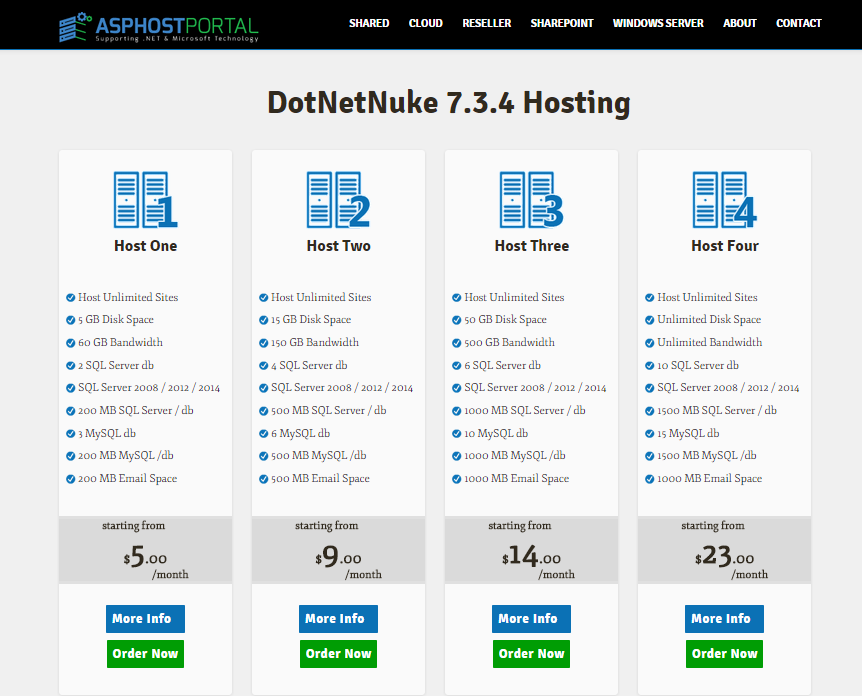Open the Reseller menu

click(x=487, y=23)
